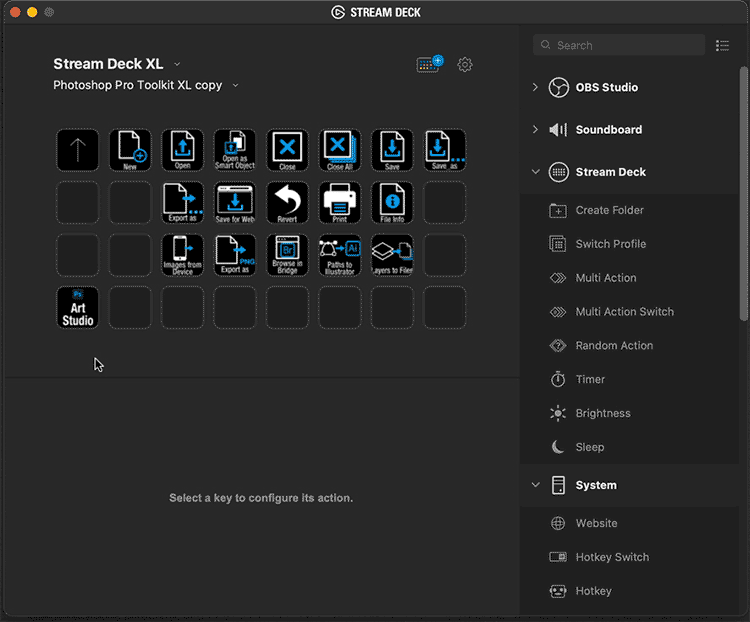
Task: Select the empty key below the back arrow
Action: tap(77, 202)
